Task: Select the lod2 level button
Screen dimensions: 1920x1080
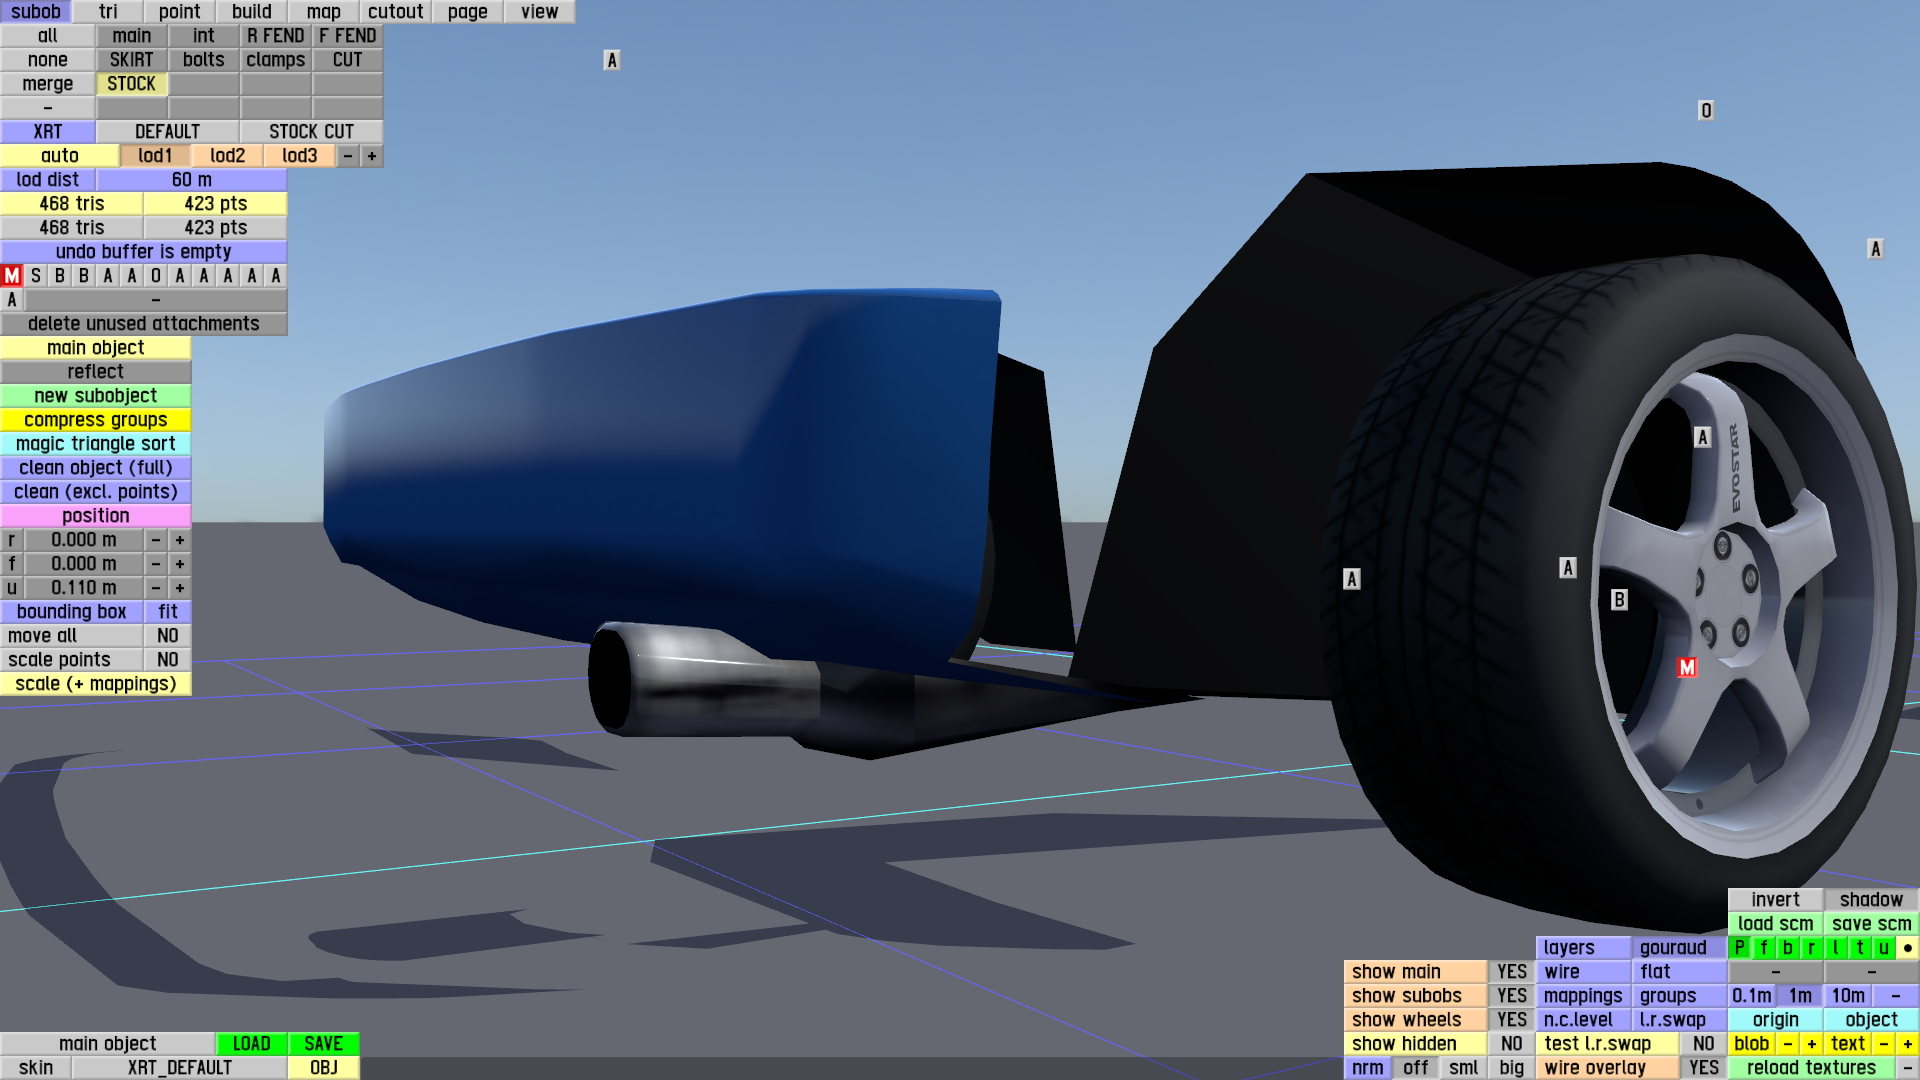Action: click(227, 156)
